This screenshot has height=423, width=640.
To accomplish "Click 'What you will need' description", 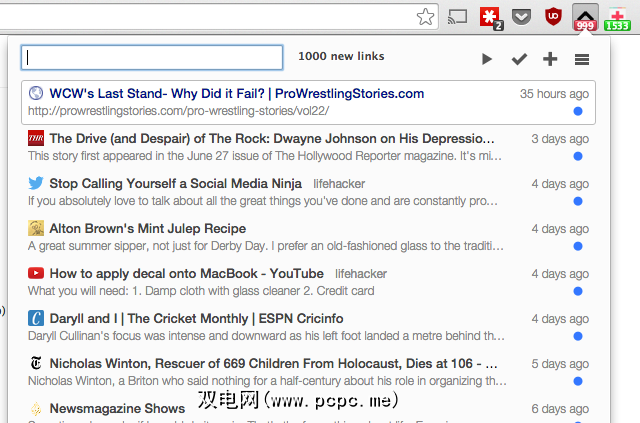I will click(201, 291).
